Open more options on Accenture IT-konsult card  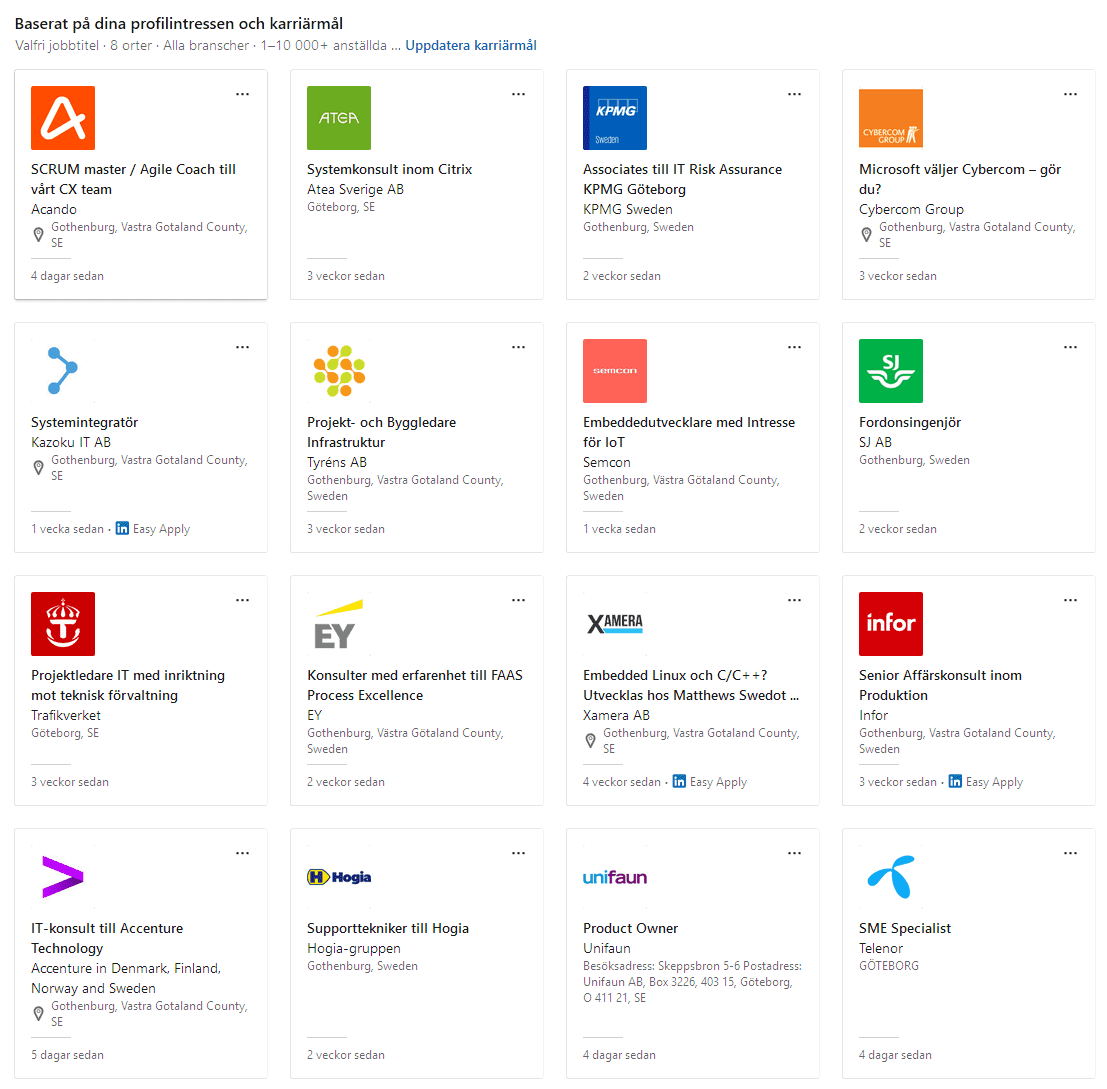point(242,853)
